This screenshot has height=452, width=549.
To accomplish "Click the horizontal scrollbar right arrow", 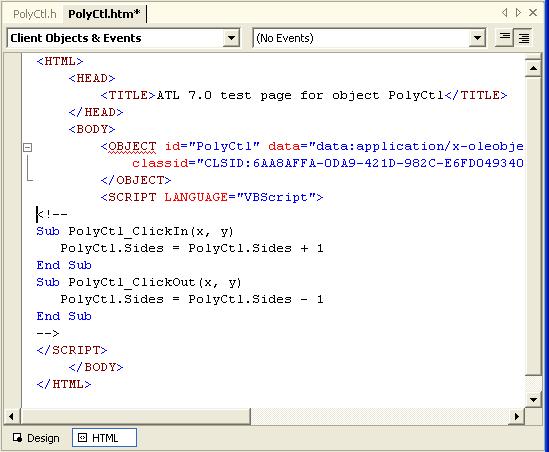I will tap(517, 416).
